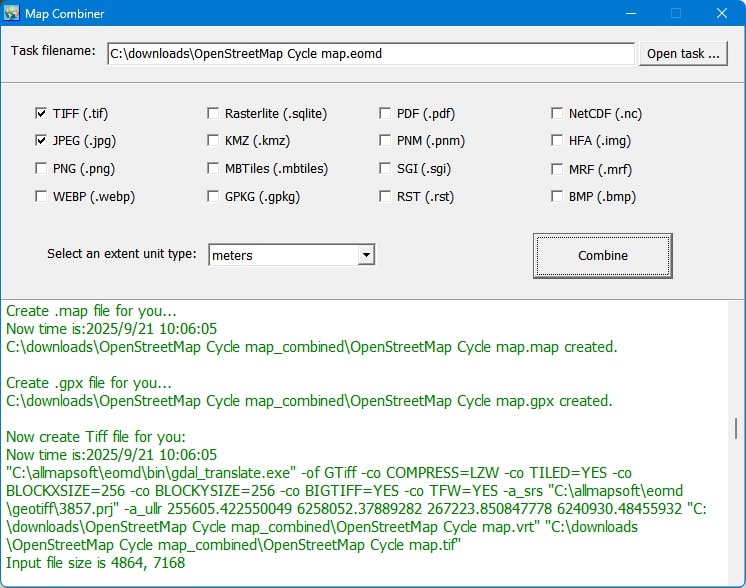Close the Map Combiner window
Viewport: 746px width, 588px height.
[x=721, y=14]
